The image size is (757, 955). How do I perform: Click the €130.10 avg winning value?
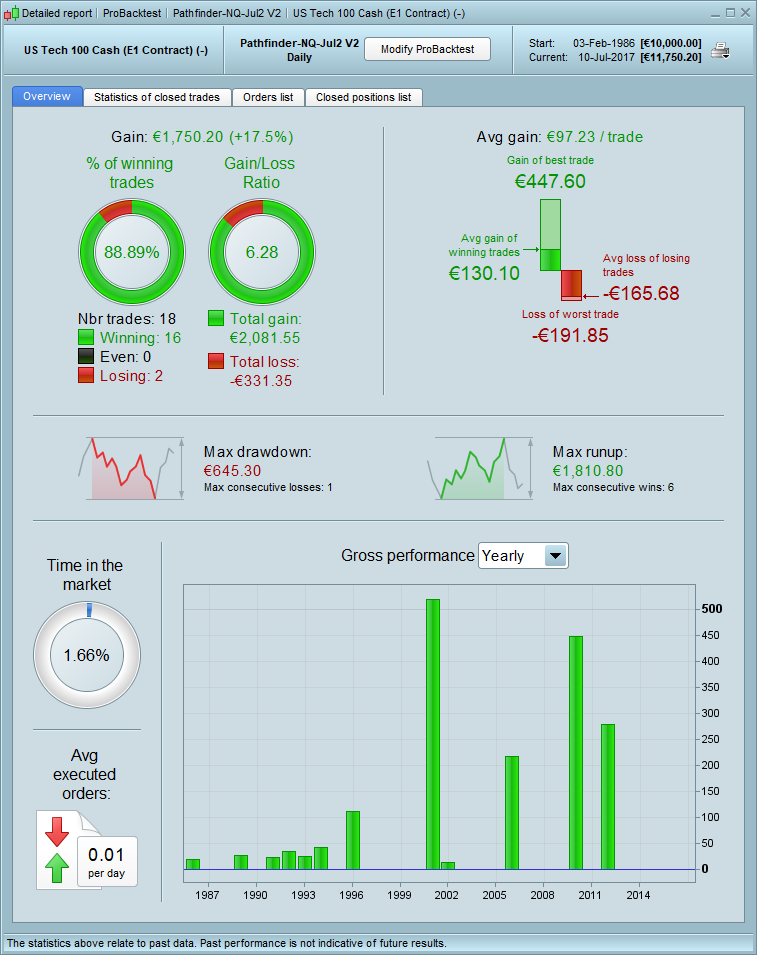pos(484,273)
